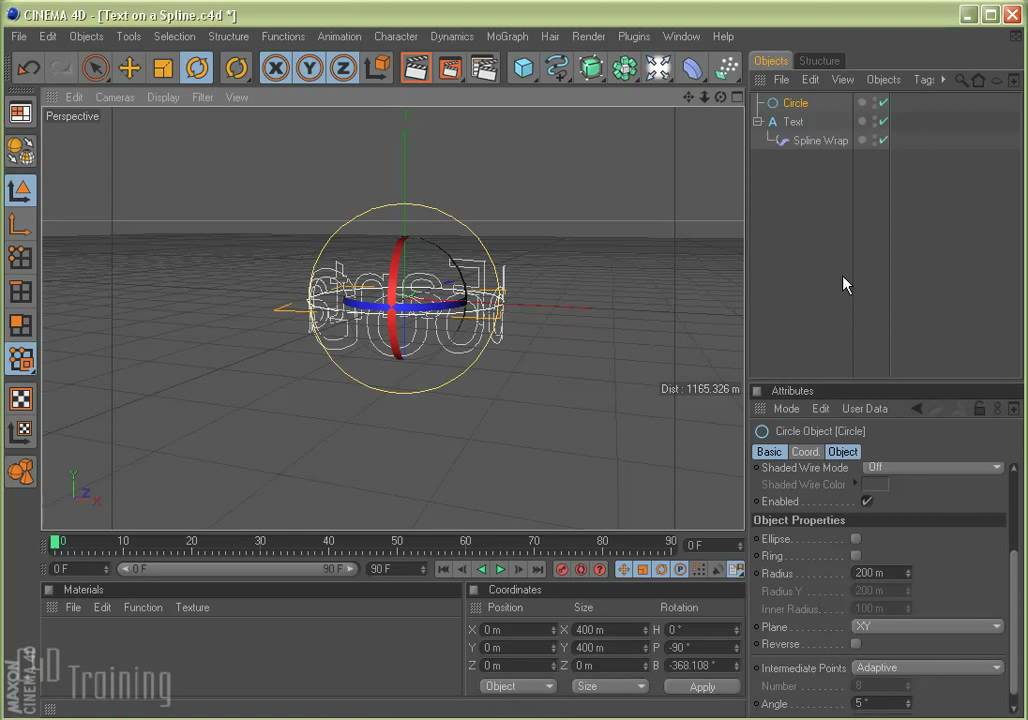Switch to the Structure tab
1028x720 pixels.
pos(819,60)
